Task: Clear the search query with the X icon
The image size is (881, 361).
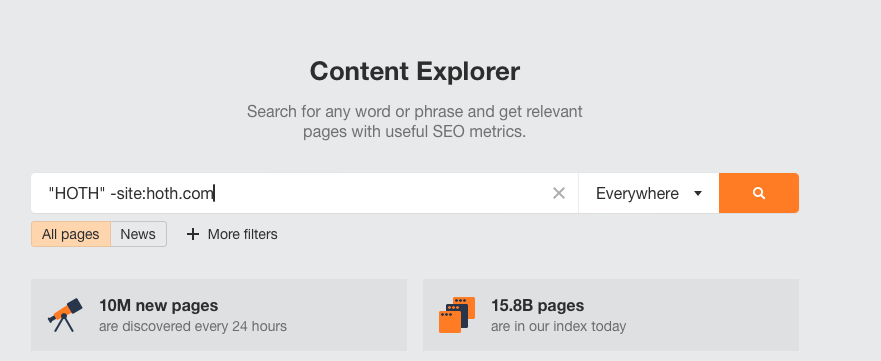Action: click(558, 193)
